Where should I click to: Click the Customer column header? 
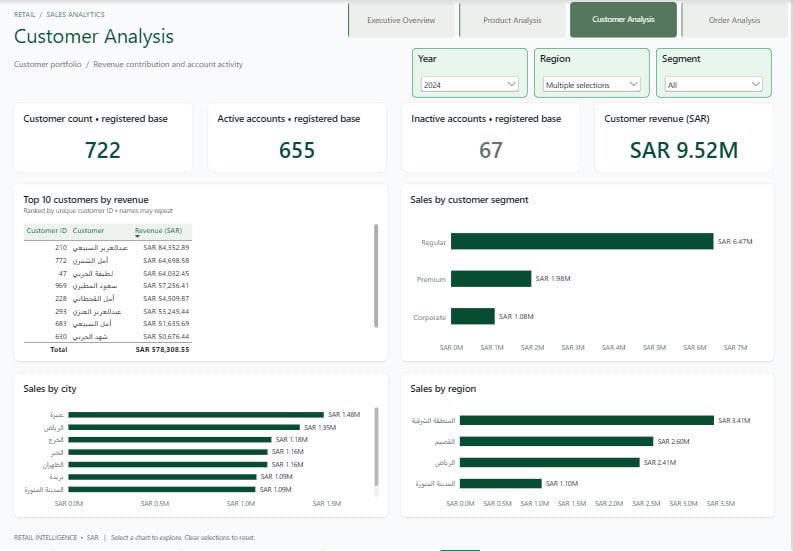[x=88, y=230]
